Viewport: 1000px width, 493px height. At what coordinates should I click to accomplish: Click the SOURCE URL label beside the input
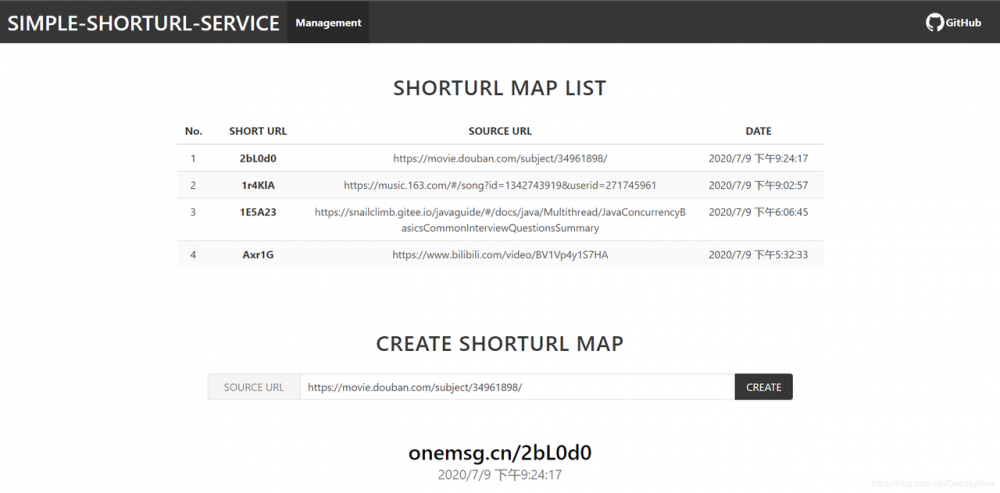(x=254, y=387)
